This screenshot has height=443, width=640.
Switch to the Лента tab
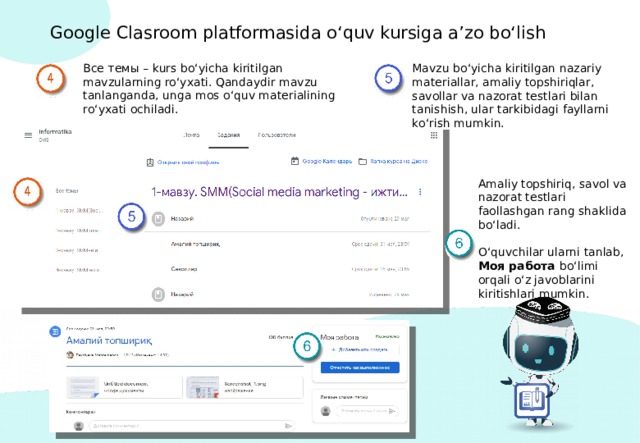(191, 135)
